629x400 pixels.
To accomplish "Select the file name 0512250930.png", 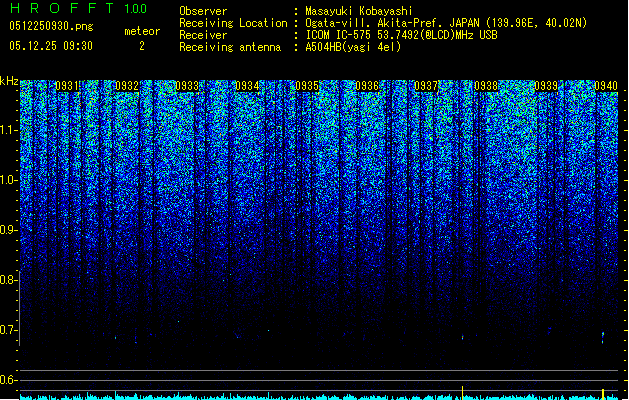I will (x=51, y=26).
